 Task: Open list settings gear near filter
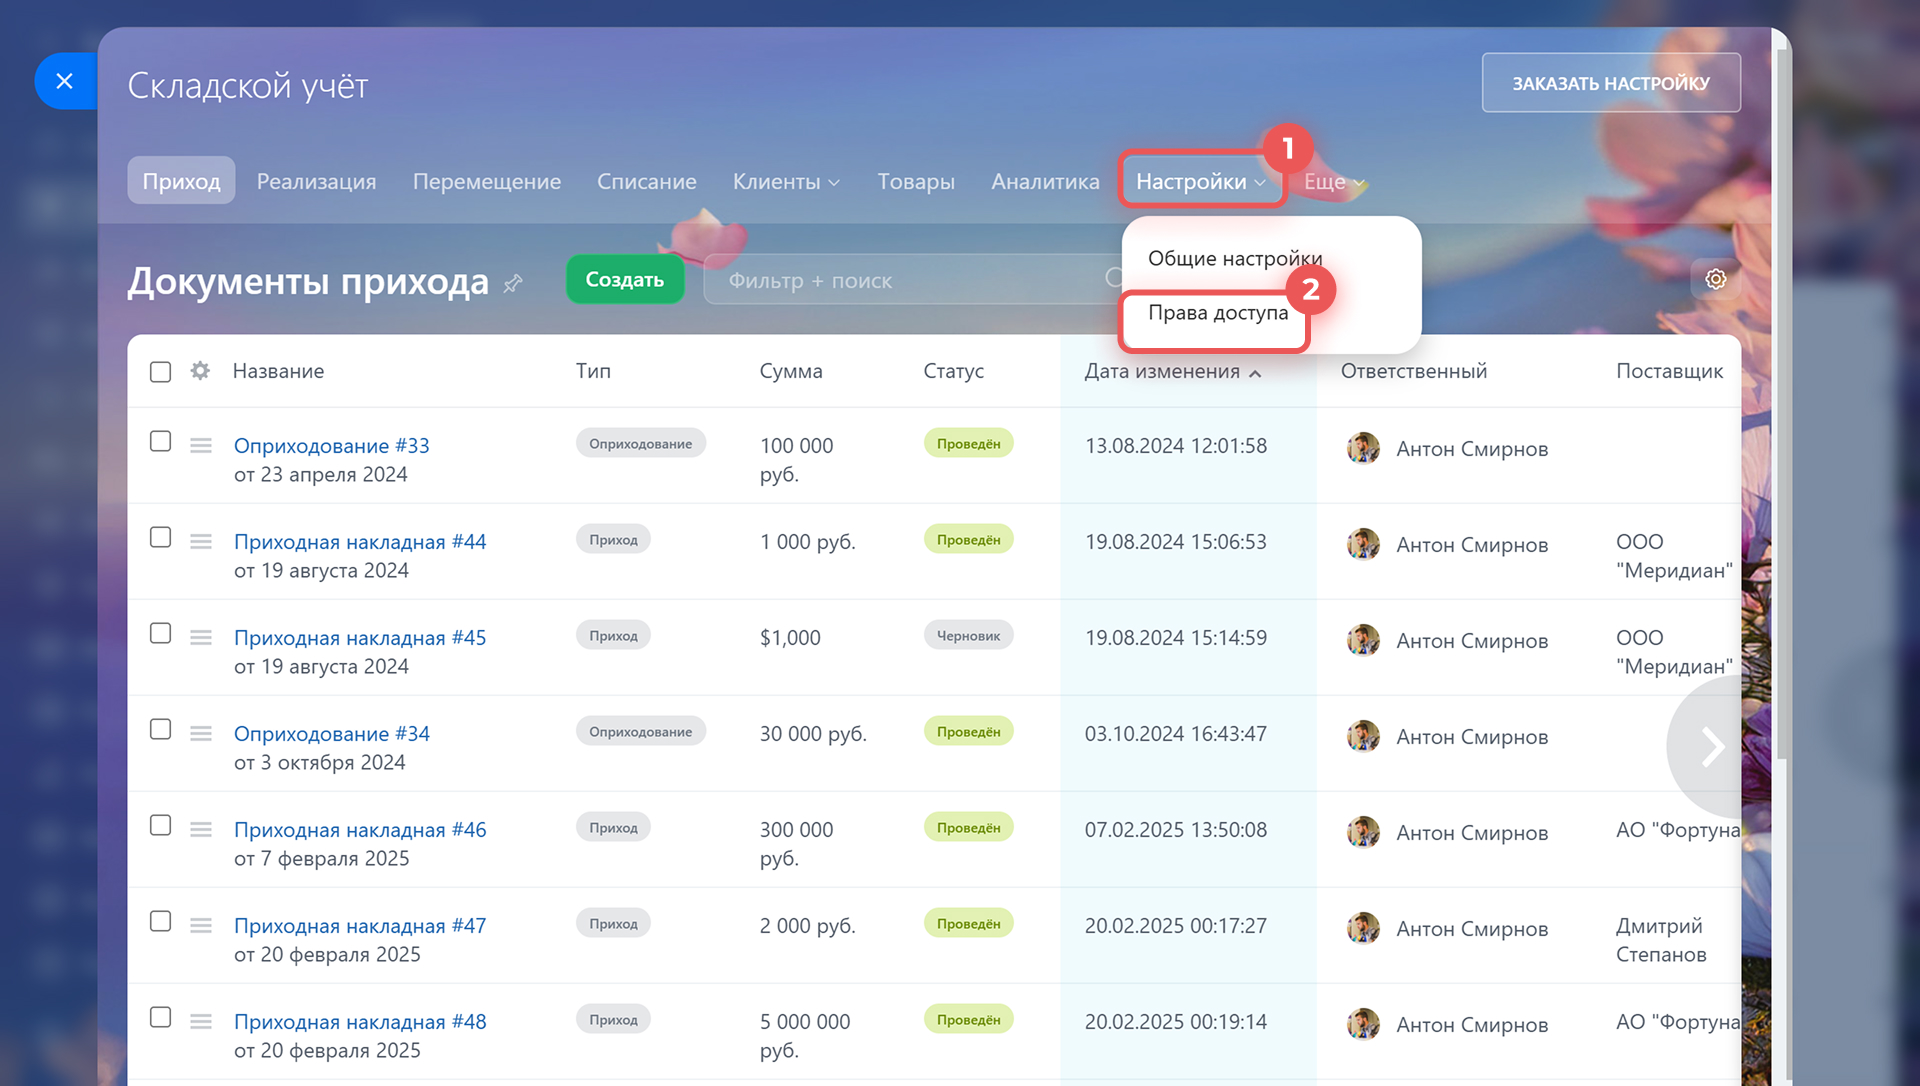(x=1715, y=280)
